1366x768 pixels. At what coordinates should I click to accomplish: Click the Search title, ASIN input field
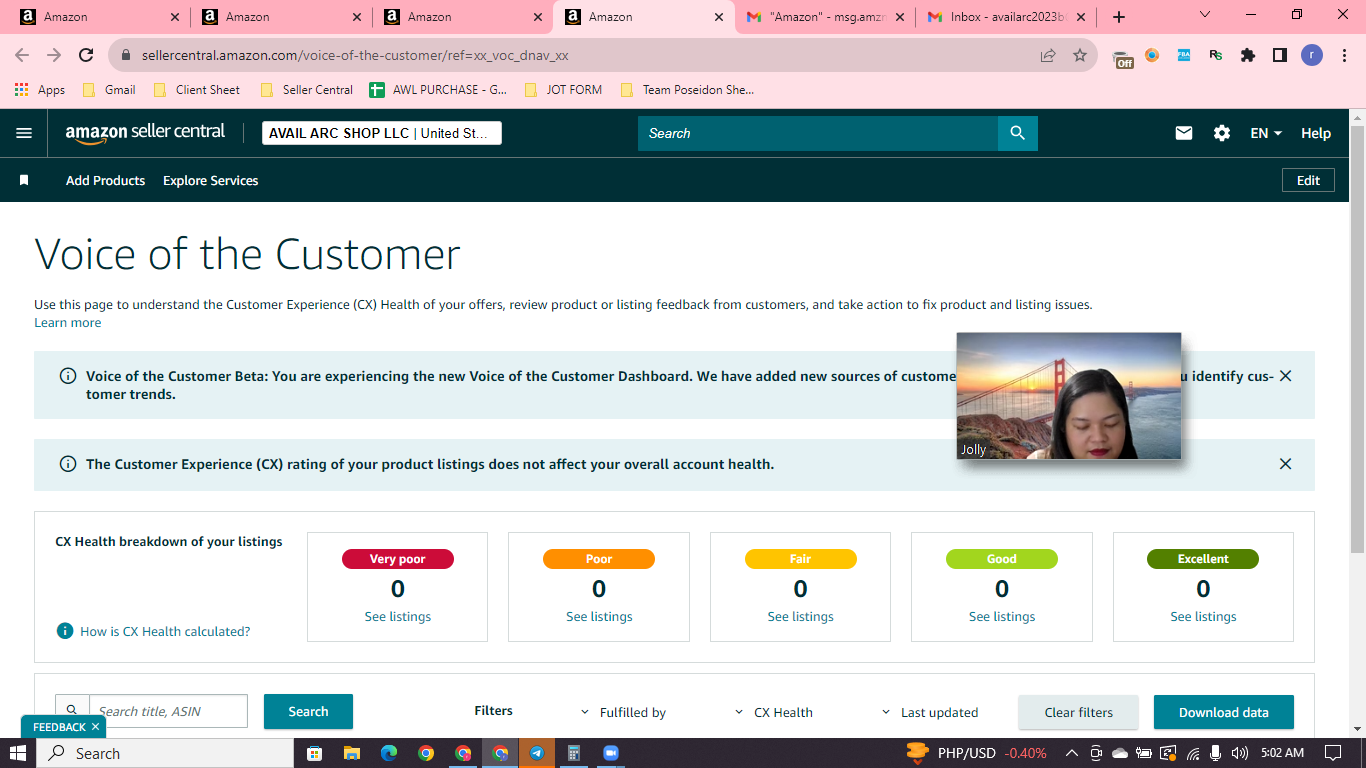[168, 711]
